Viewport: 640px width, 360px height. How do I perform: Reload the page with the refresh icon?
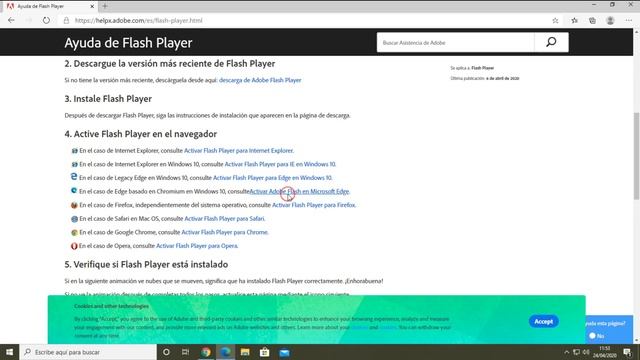pyautogui.click(x=46, y=20)
